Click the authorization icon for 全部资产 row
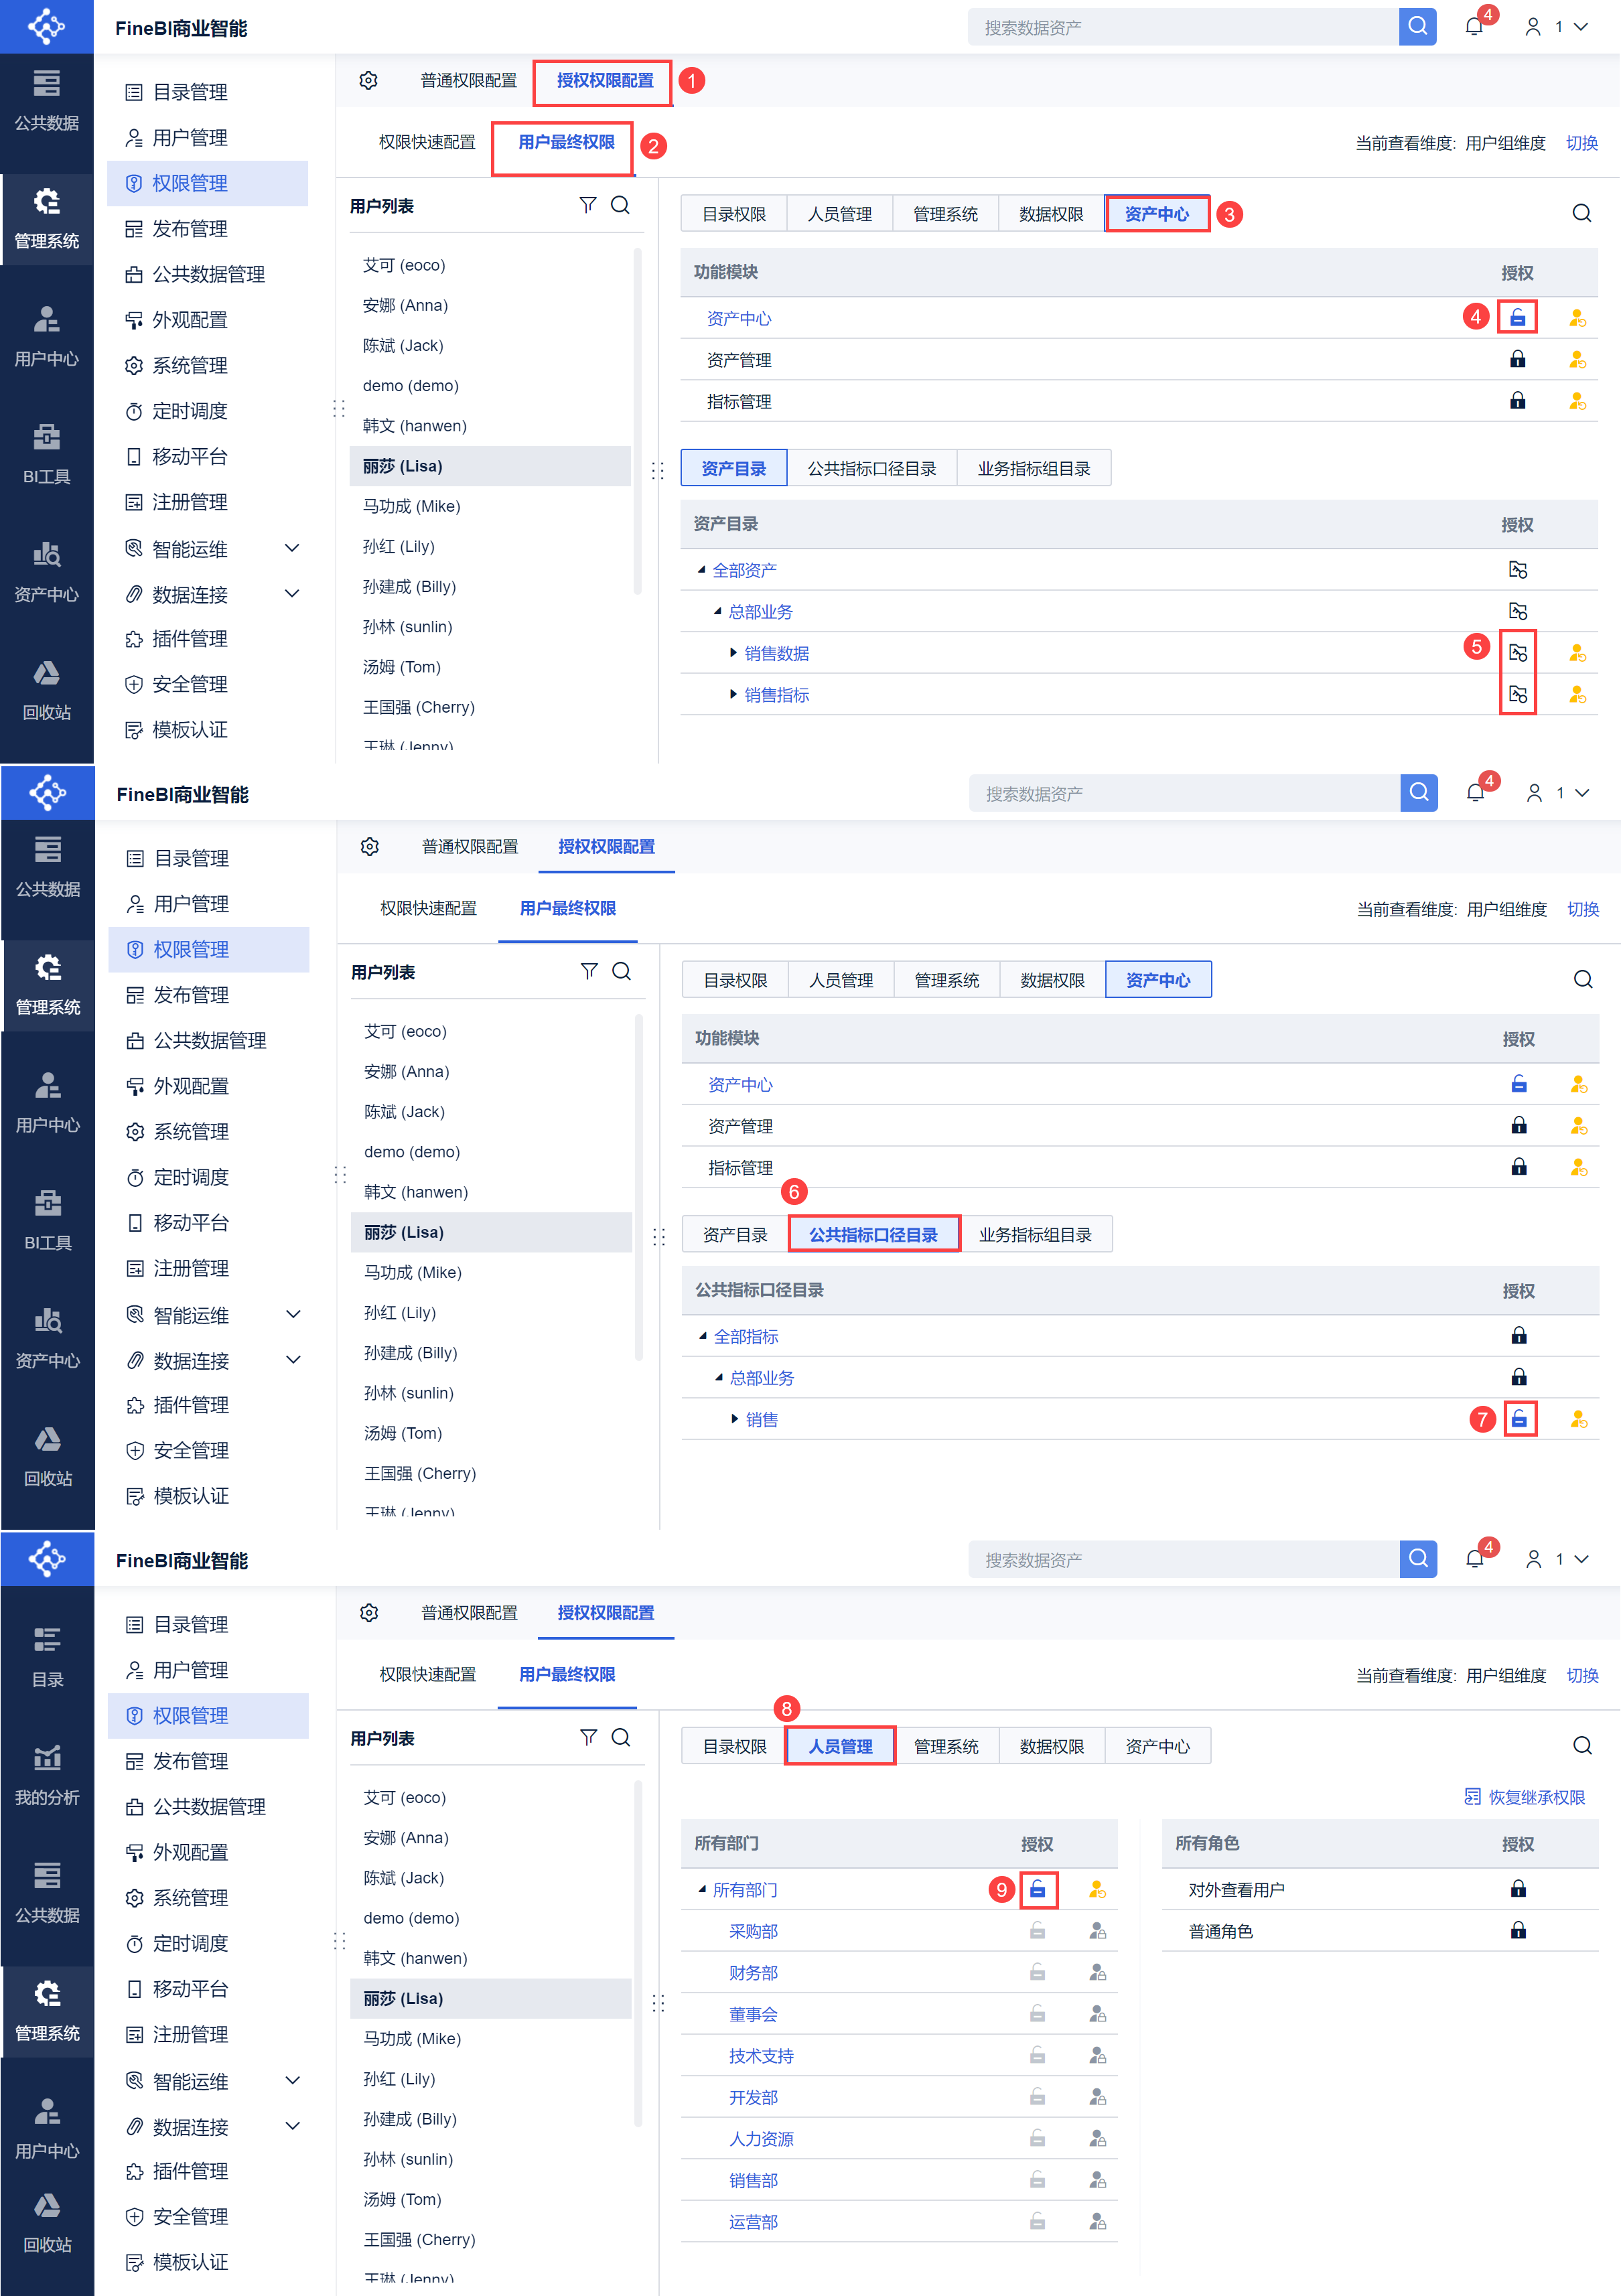The height and width of the screenshot is (2296, 1621). pyautogui.click(x=1517, y=570)
